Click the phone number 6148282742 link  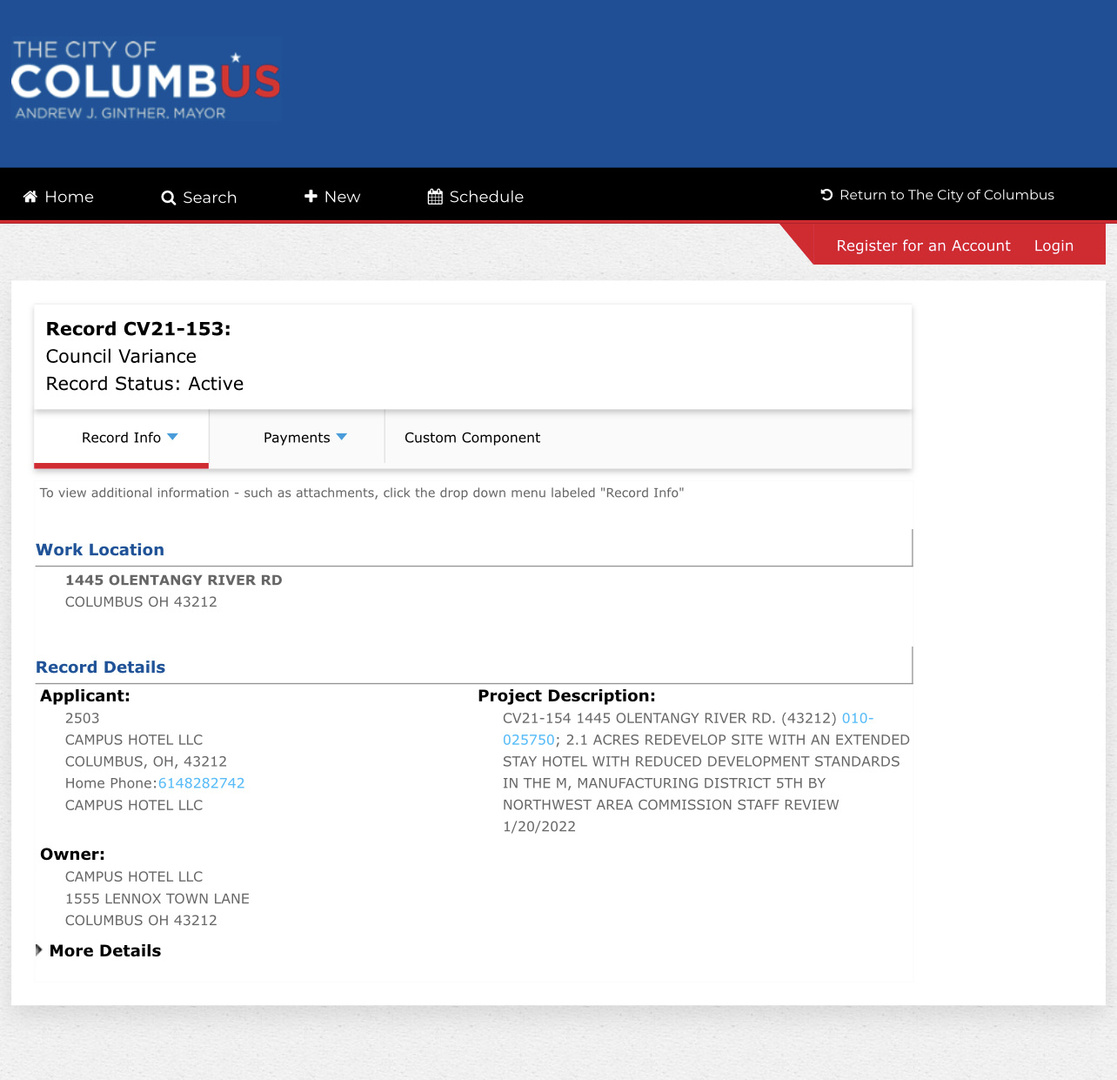[201, 783]
